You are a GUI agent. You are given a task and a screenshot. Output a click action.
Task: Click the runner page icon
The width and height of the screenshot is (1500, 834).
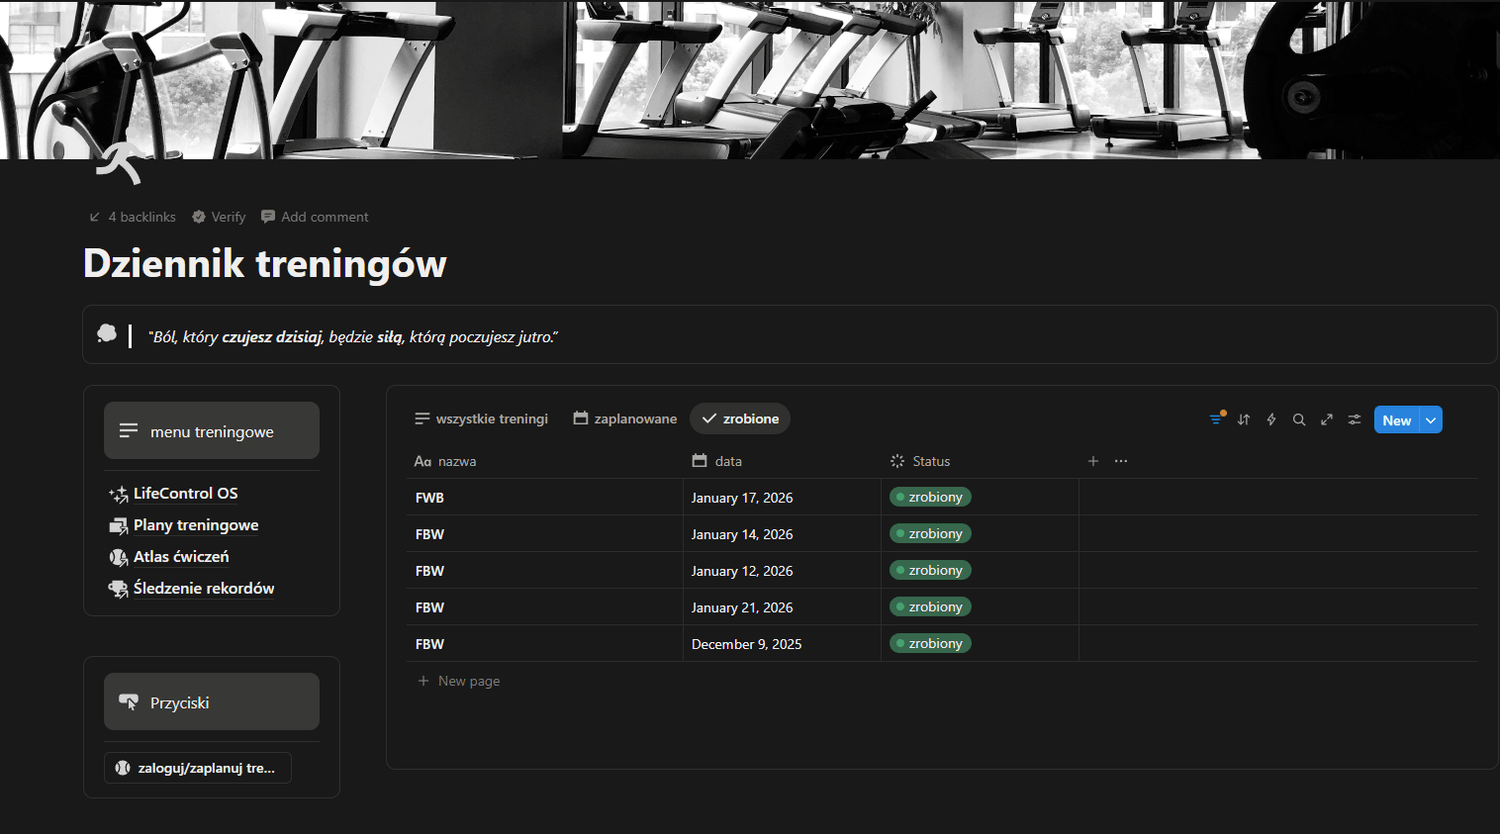coord(118,162)
